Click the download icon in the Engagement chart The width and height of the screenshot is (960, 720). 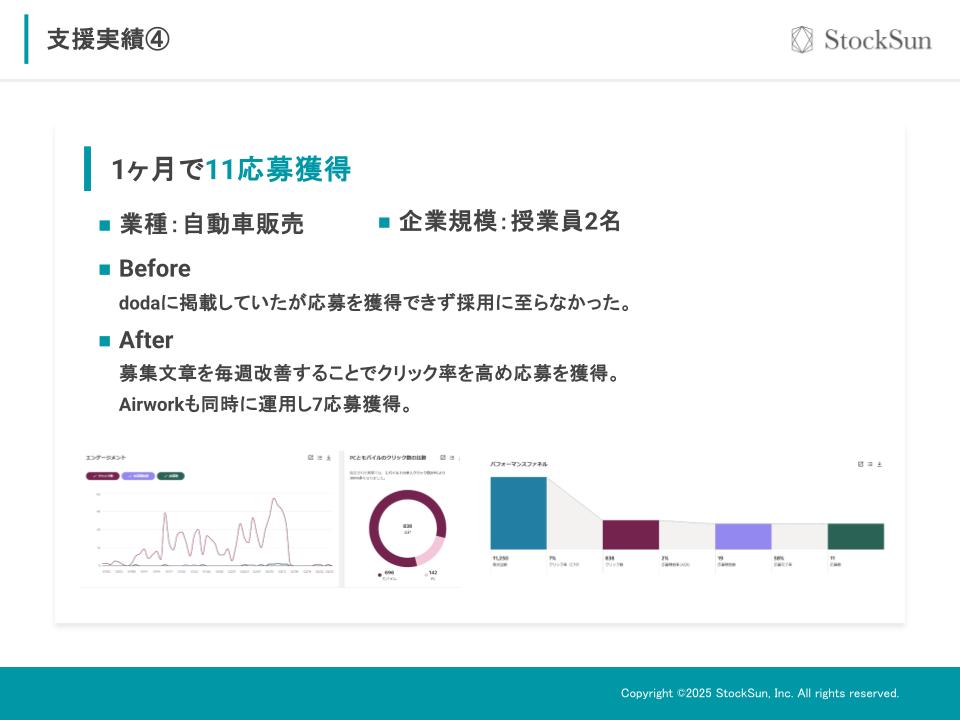[329, 457]
